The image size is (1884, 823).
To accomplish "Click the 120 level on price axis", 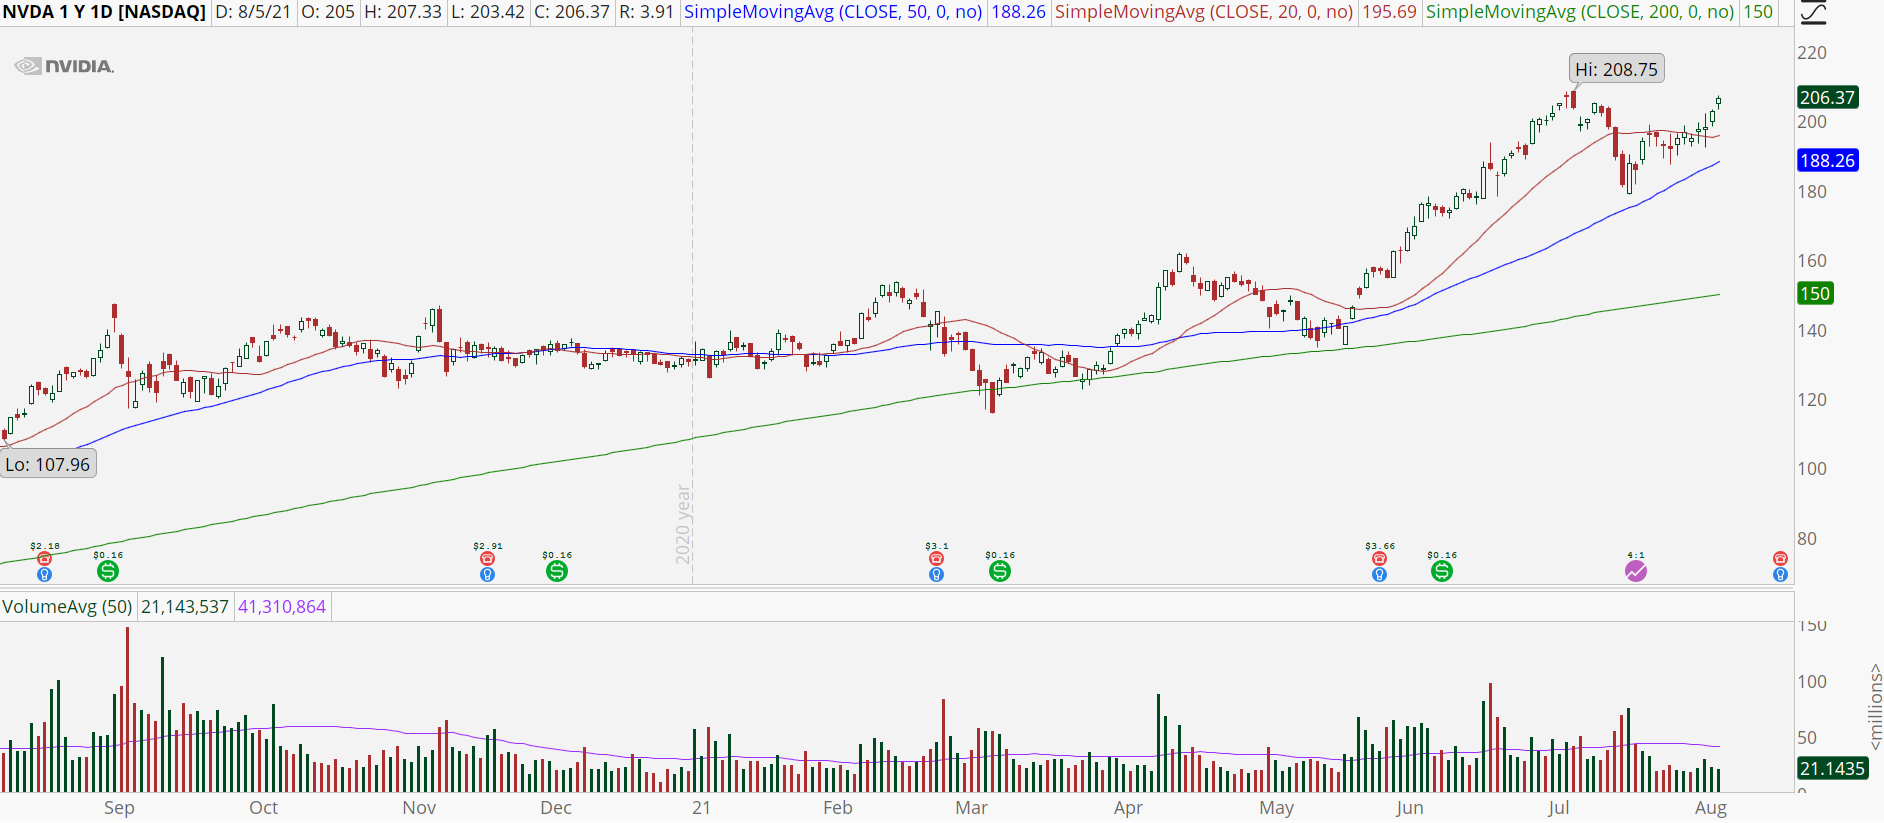I will click(1812, 400).
